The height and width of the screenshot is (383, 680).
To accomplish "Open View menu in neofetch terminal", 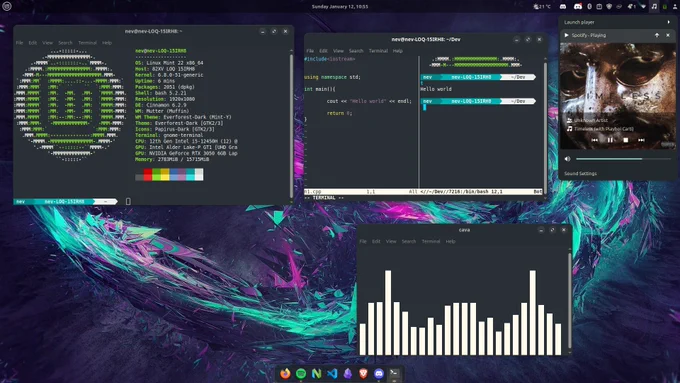I will (x=47, y=43).
